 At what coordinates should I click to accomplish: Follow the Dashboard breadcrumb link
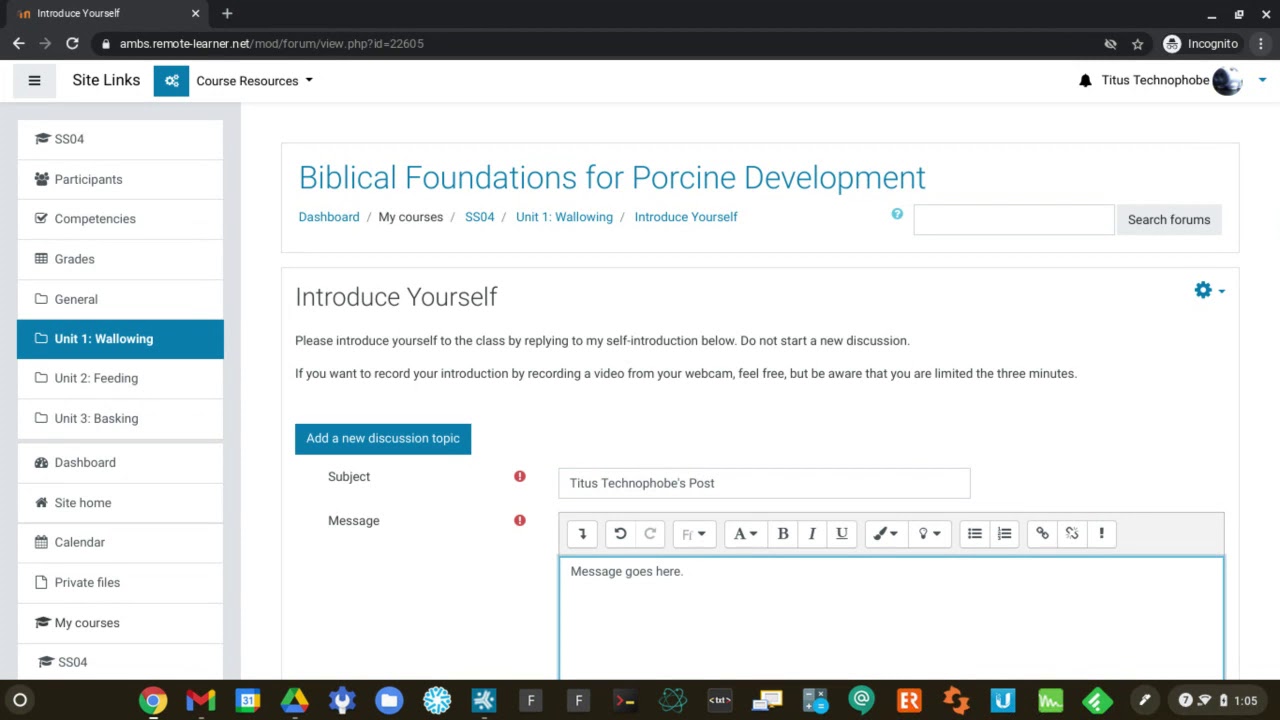click(329, 217)
